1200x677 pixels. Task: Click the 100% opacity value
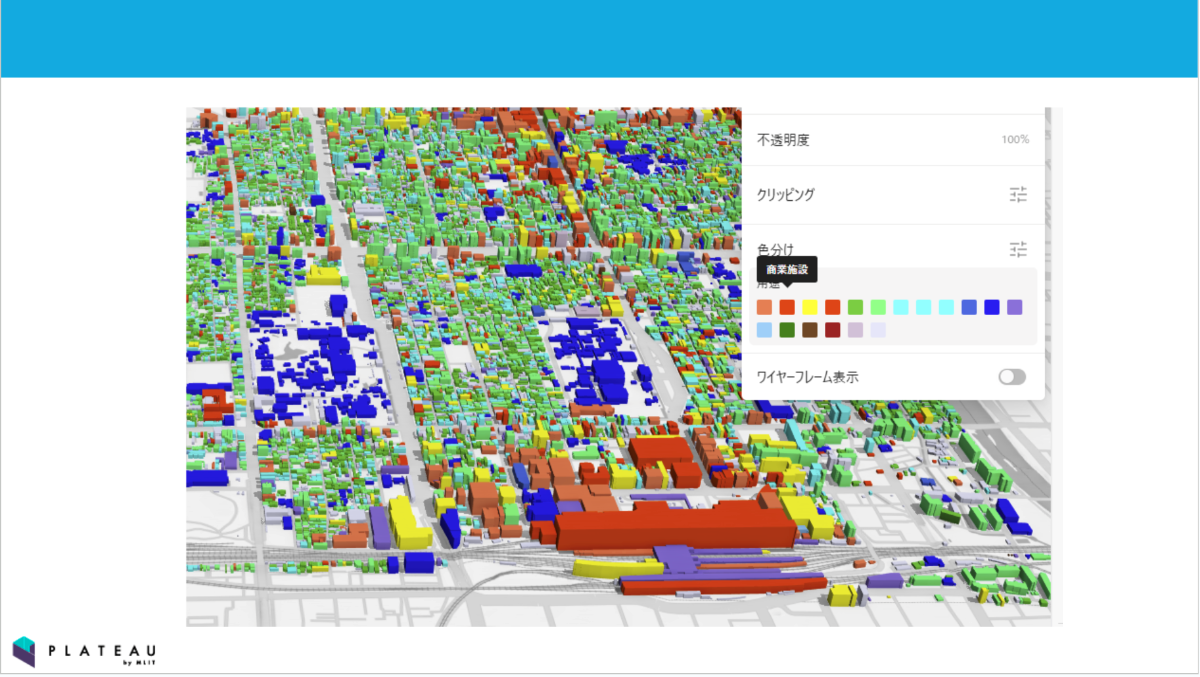(x=1015, y=140)
